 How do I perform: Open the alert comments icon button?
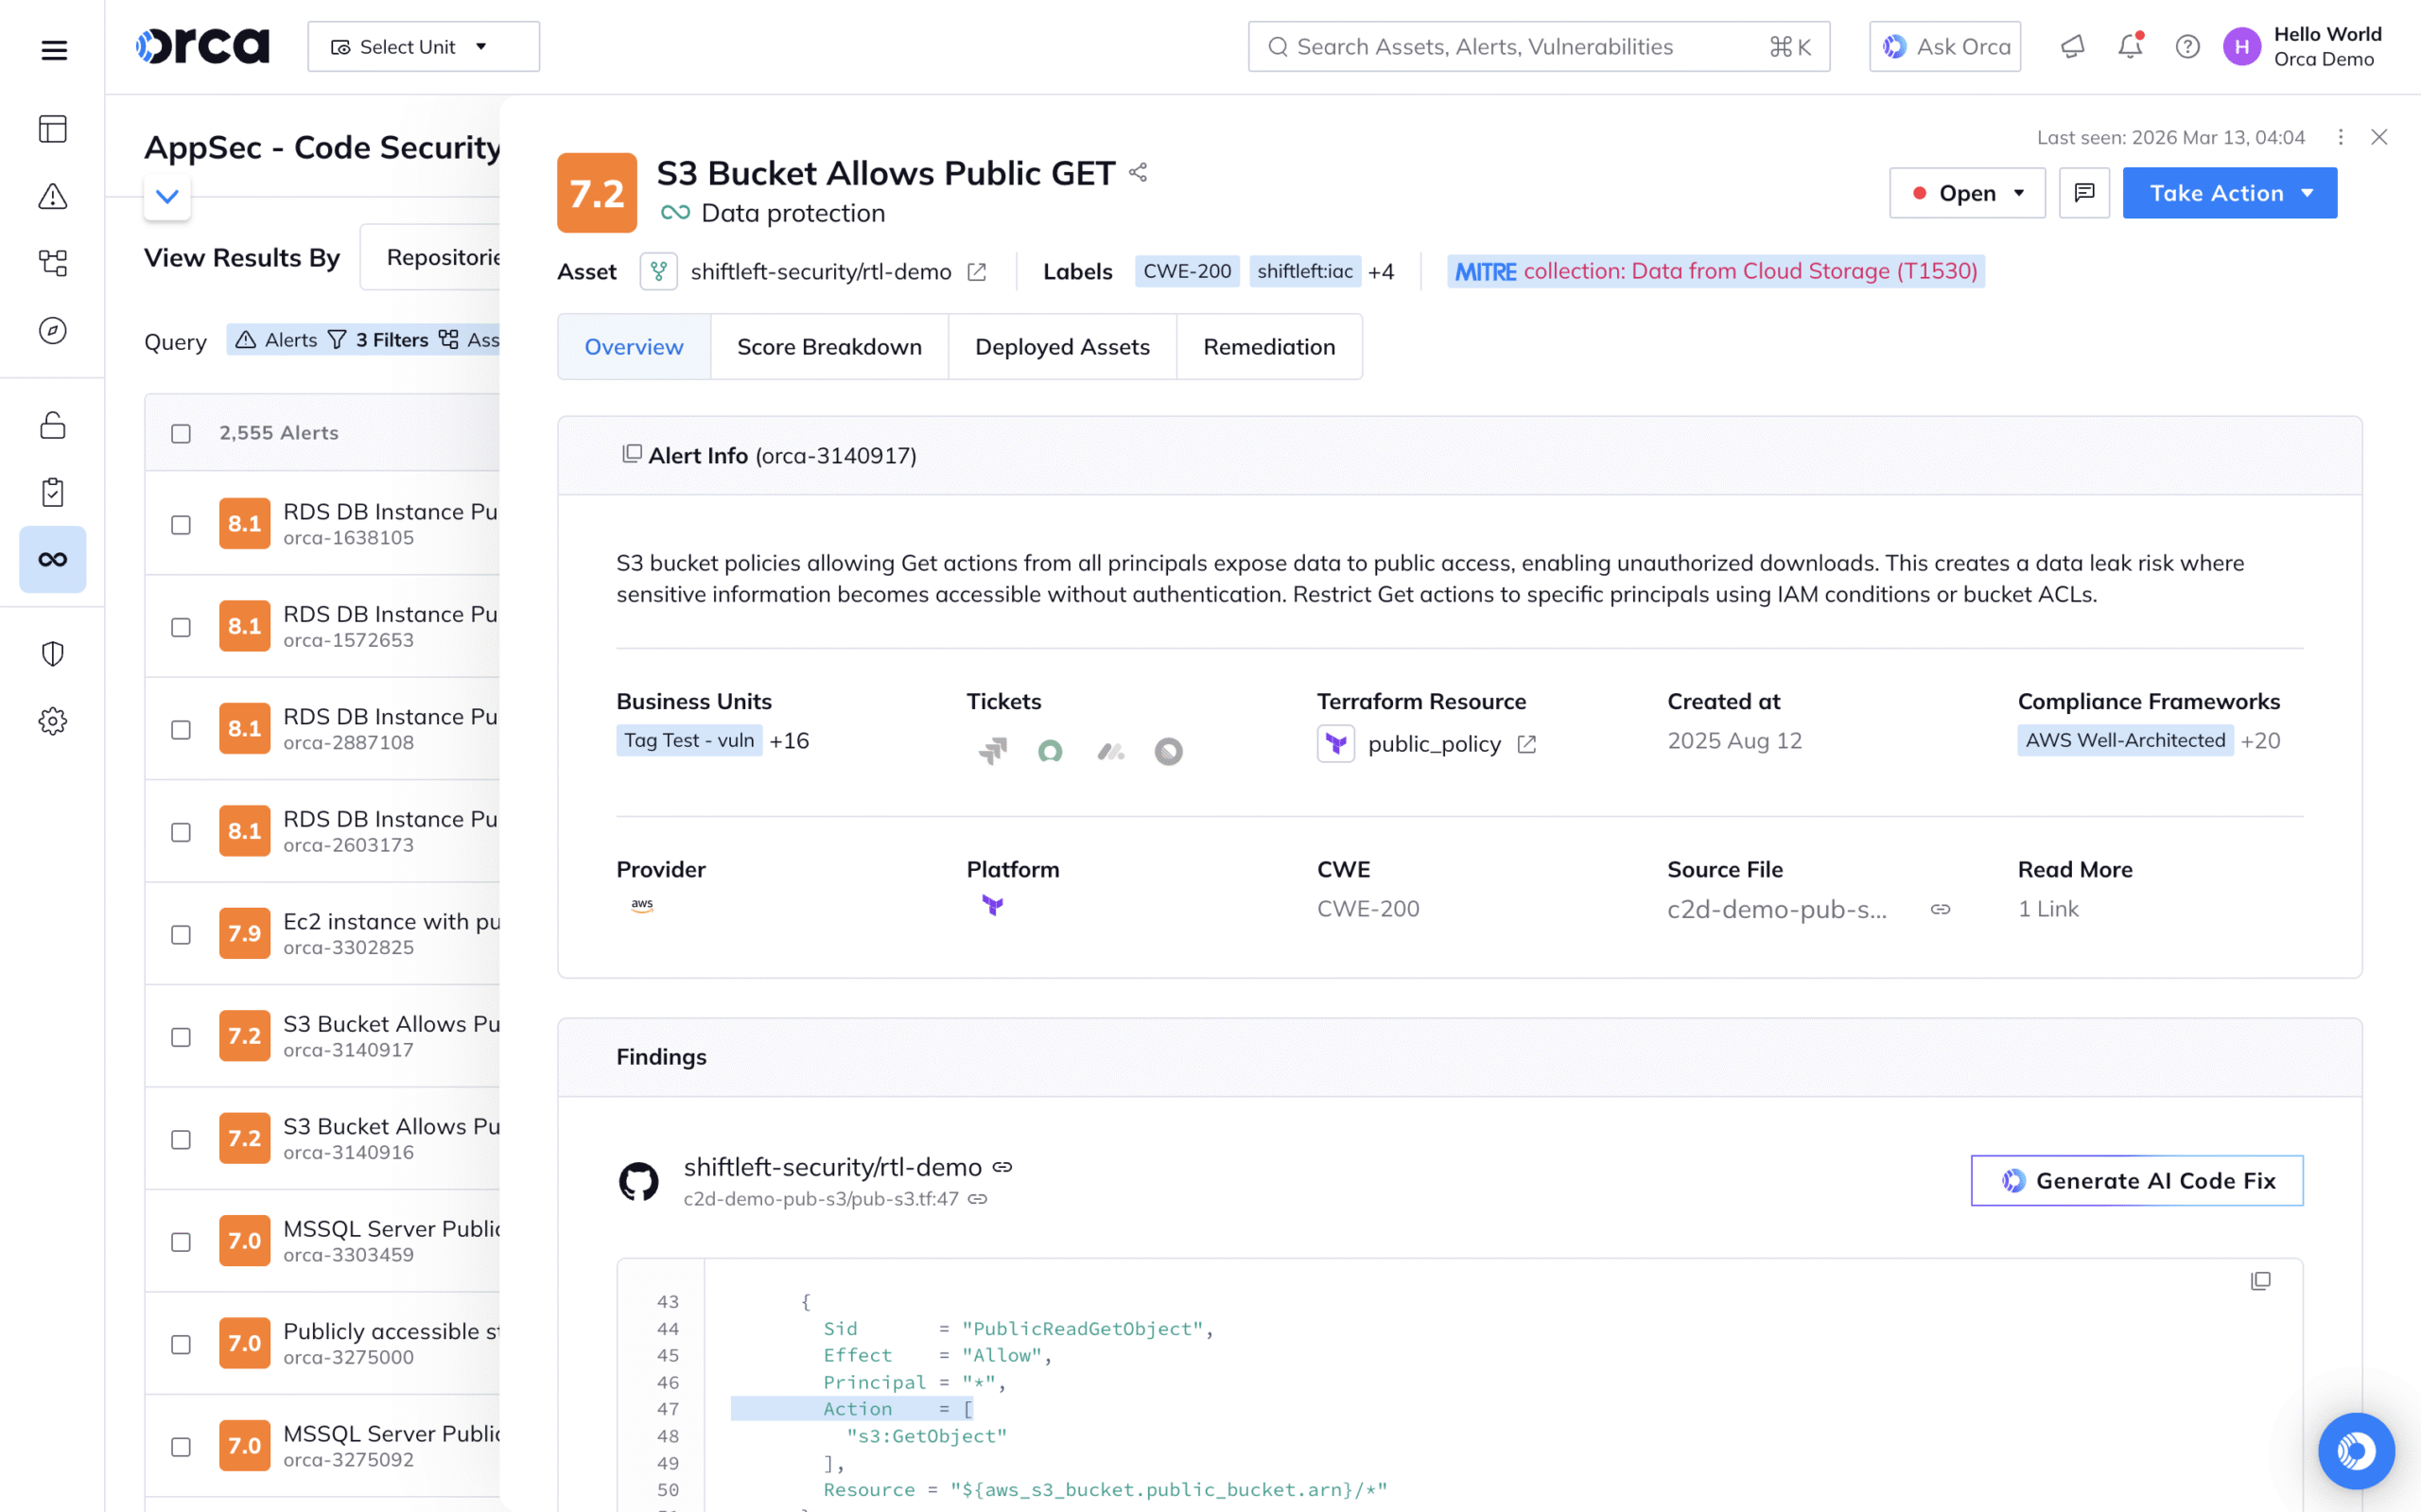pyautogui.click(x=2084, y=193)
